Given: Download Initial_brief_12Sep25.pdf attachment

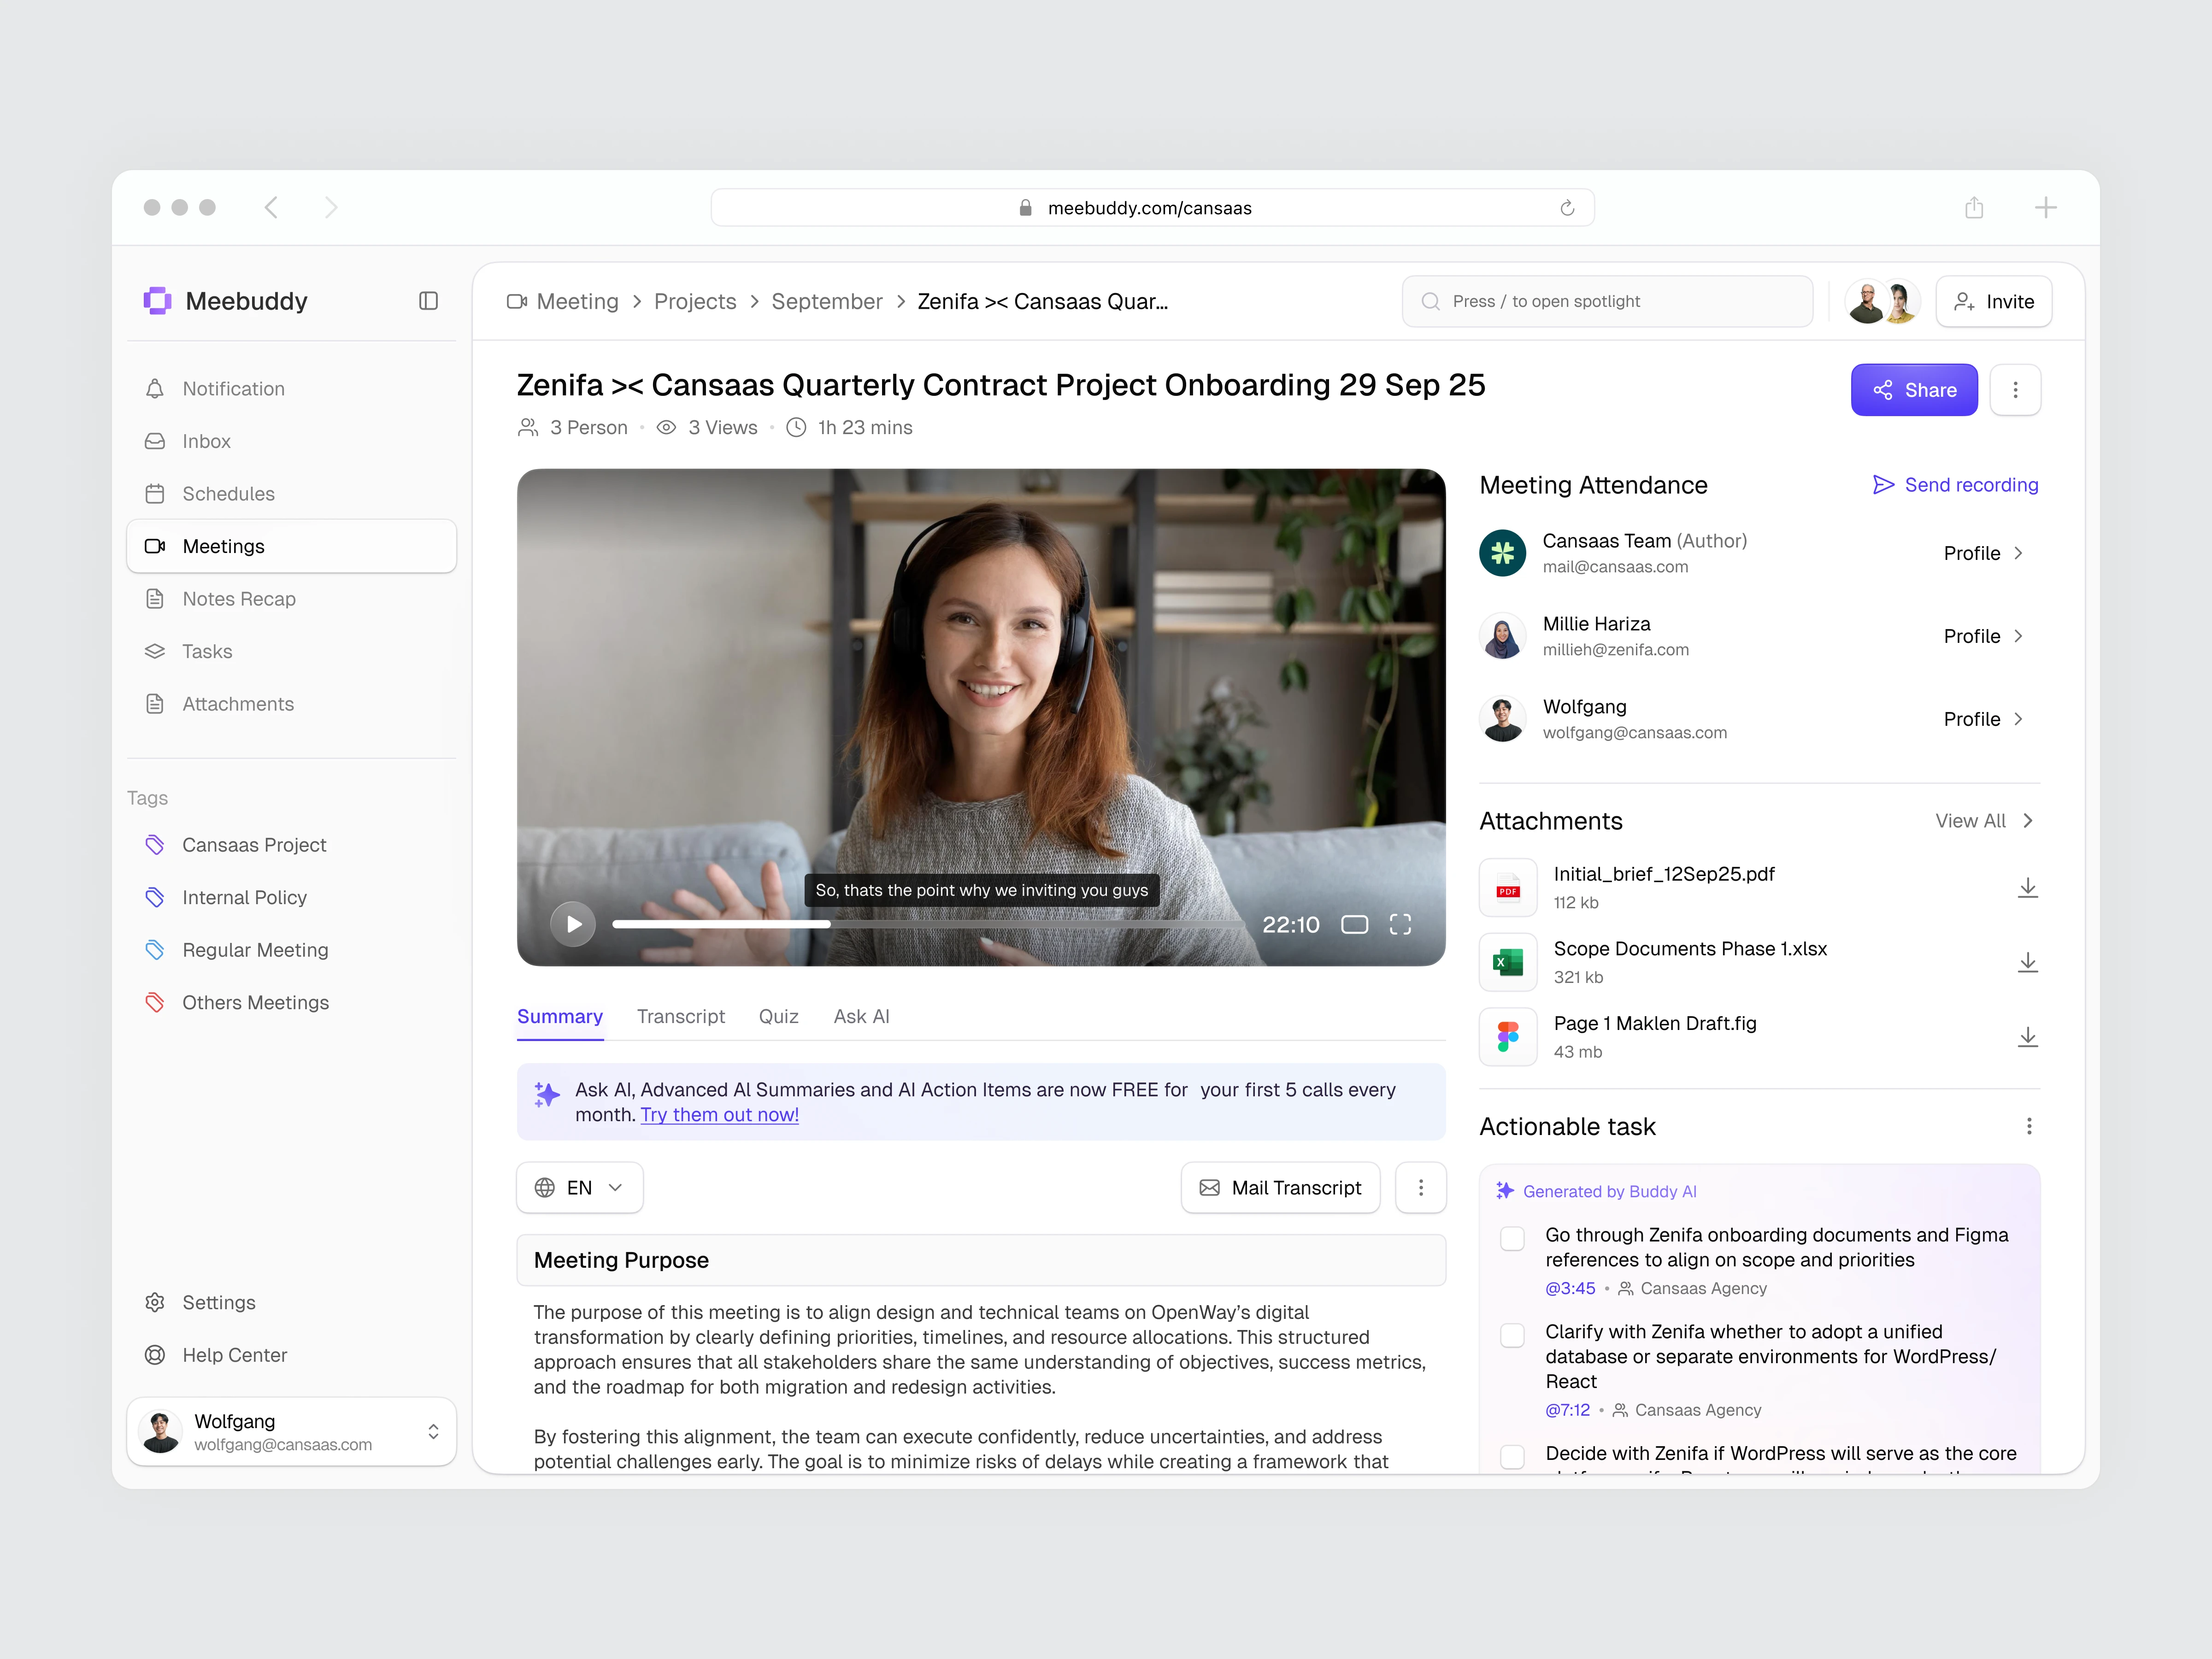Looking at the screenshot, I should click(x=2027, y=888).
